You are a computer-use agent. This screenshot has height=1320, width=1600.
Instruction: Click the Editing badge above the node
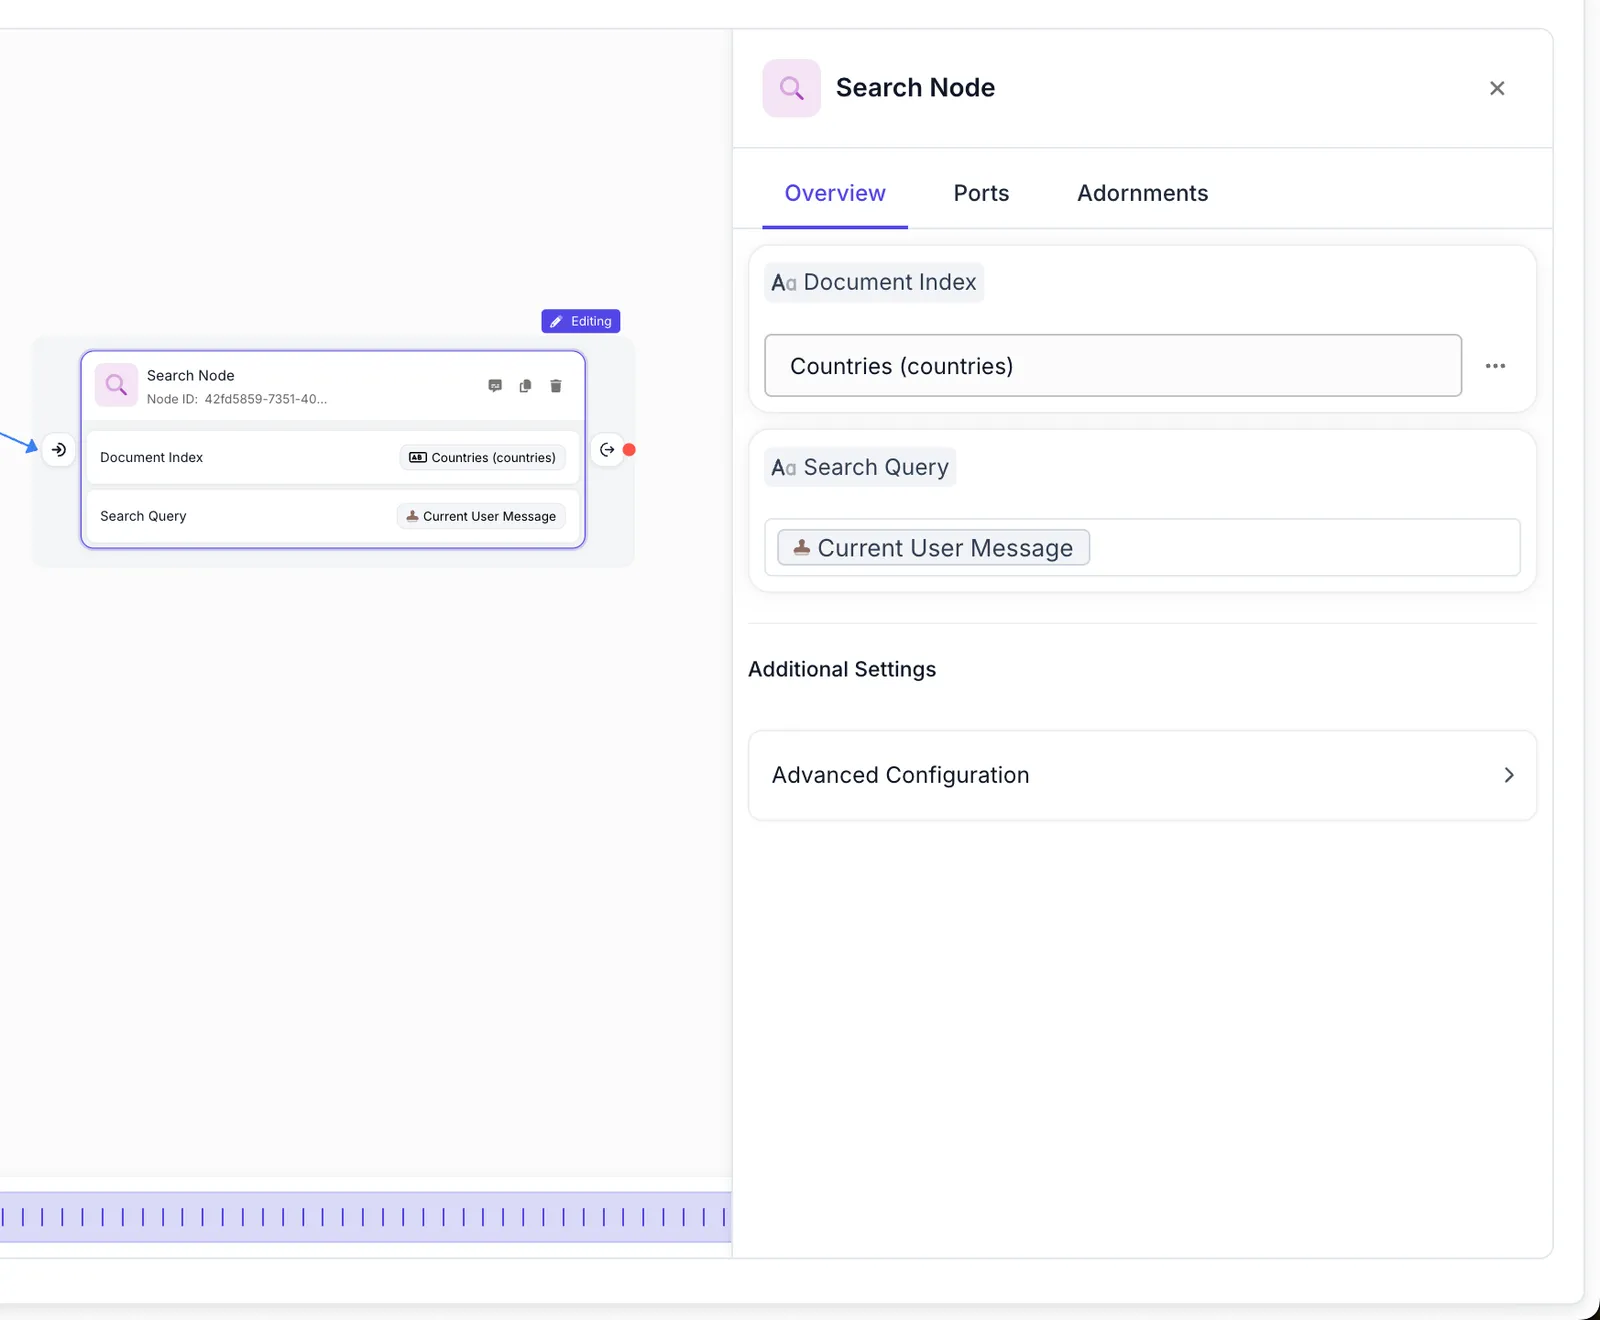(581, 321)
